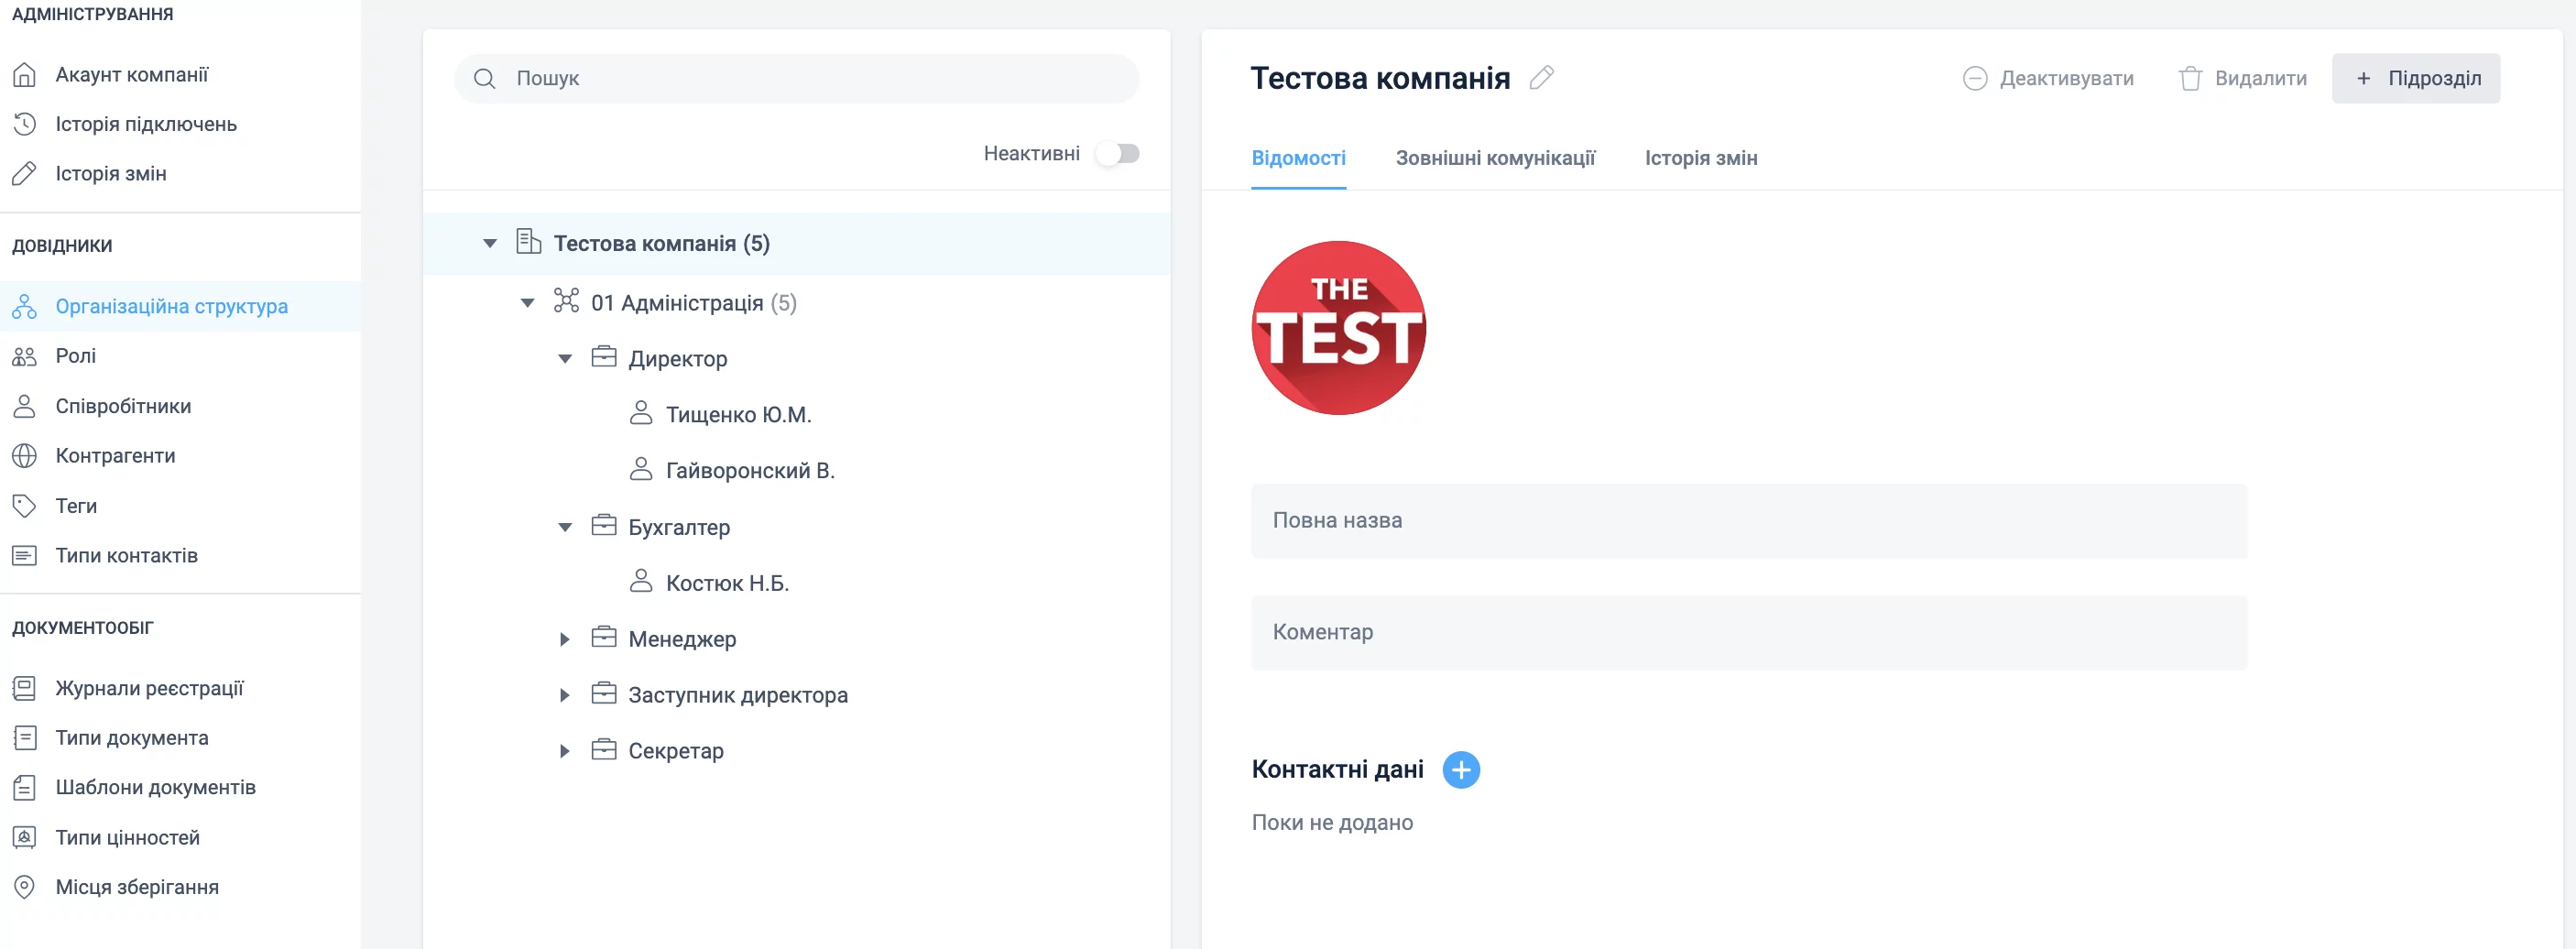Collapse the Директор position node
This screenshot has width=2576, height=949.
(x=565, y=360)
